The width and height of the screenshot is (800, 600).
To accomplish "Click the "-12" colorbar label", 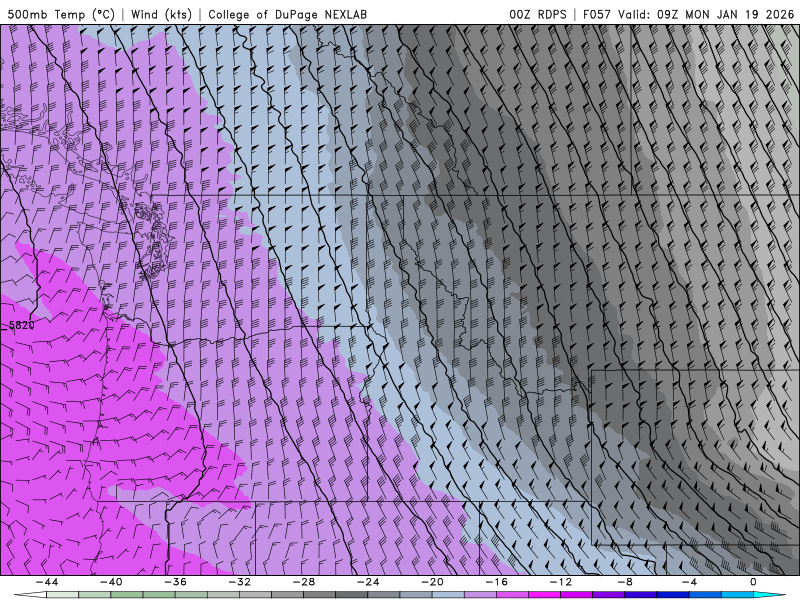I will tap(561, 582).
